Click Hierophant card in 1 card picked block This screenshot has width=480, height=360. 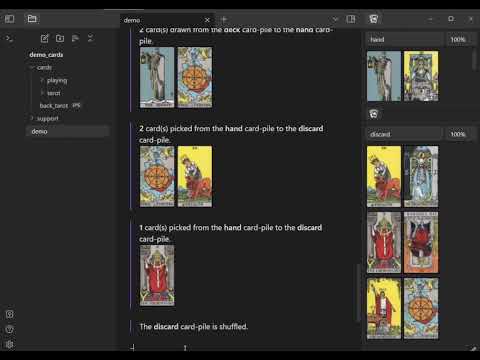tap(157, 276)
